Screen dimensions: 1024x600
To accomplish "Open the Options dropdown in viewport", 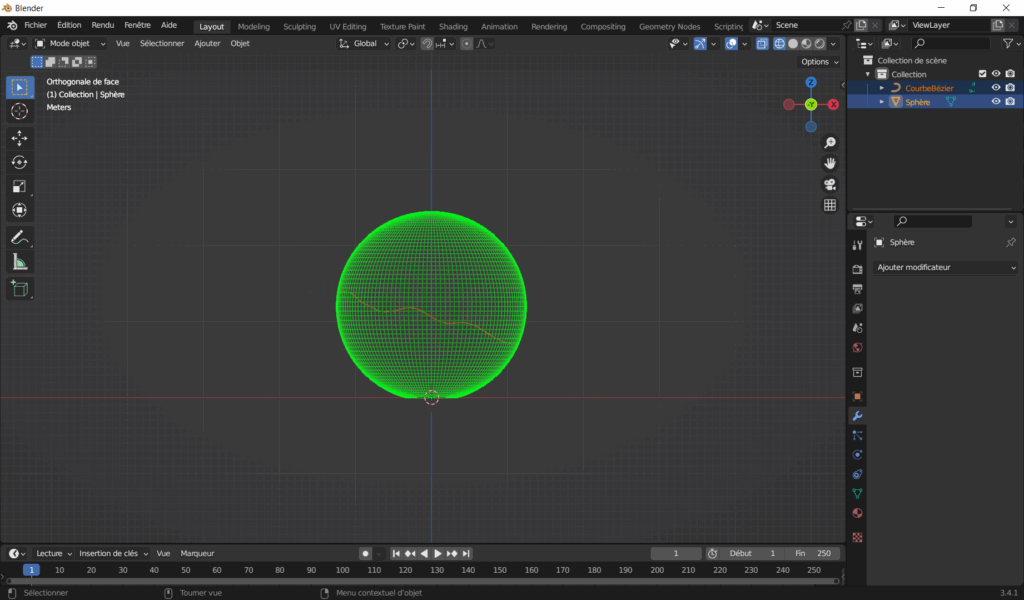I will [x=820, y=61].
